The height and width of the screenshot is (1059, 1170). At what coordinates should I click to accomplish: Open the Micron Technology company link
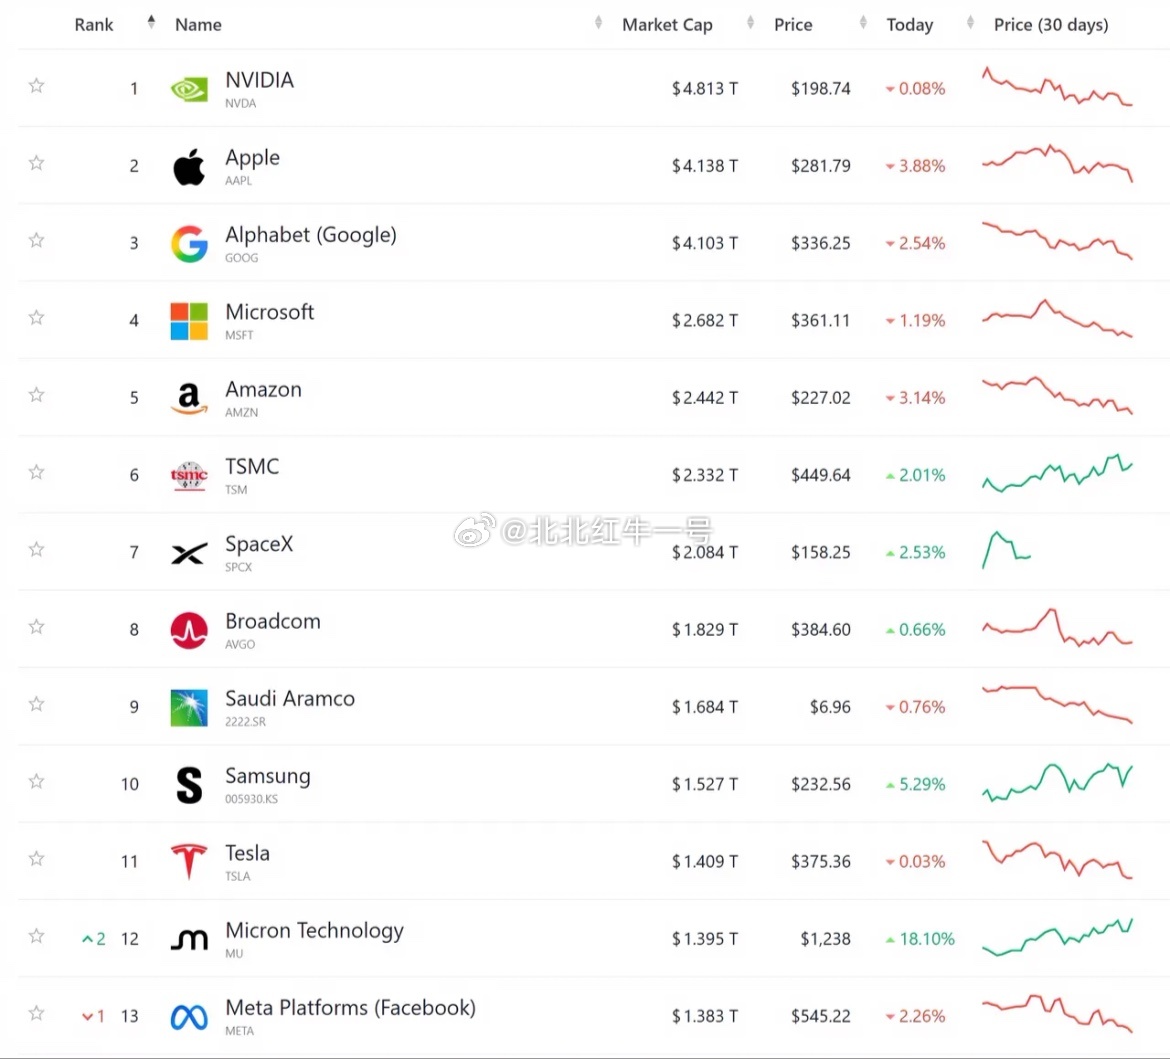coord(314,931)
